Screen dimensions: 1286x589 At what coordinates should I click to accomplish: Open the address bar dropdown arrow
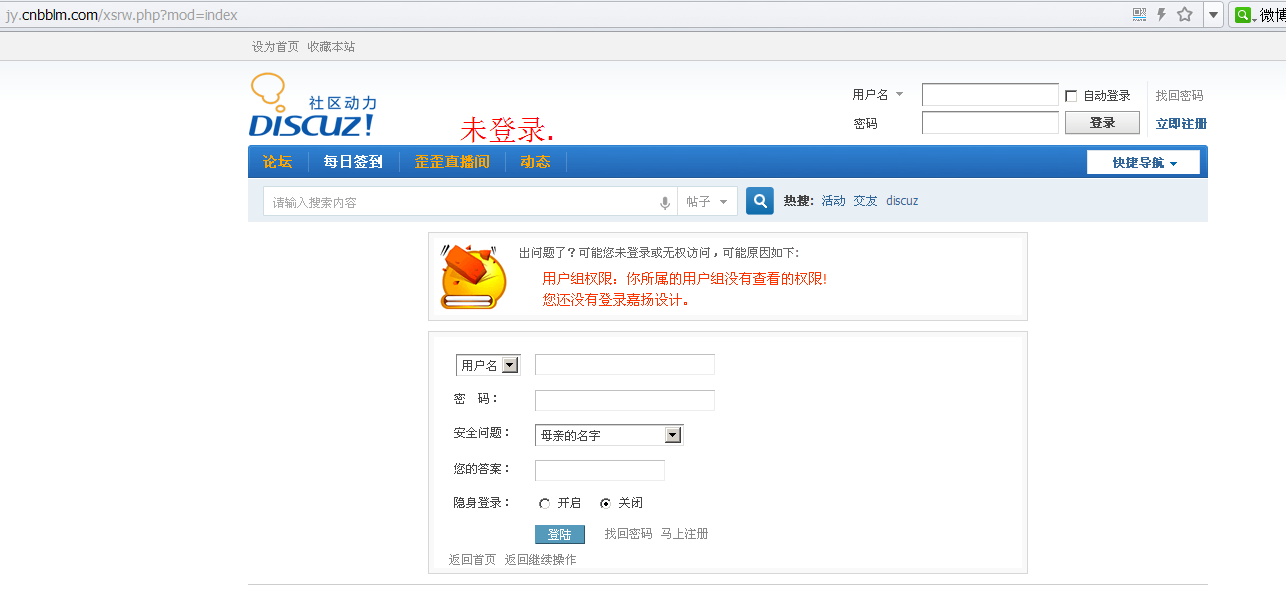(1213, 15)
